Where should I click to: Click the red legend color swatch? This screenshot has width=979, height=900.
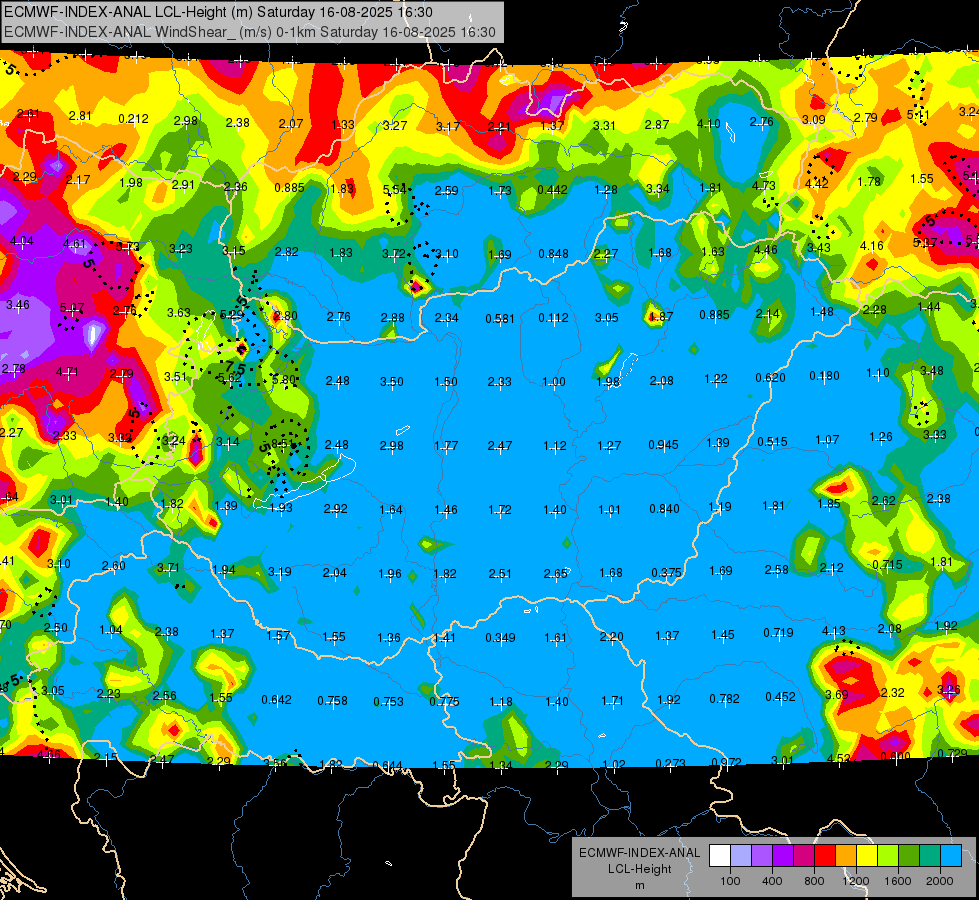point(825,856)
